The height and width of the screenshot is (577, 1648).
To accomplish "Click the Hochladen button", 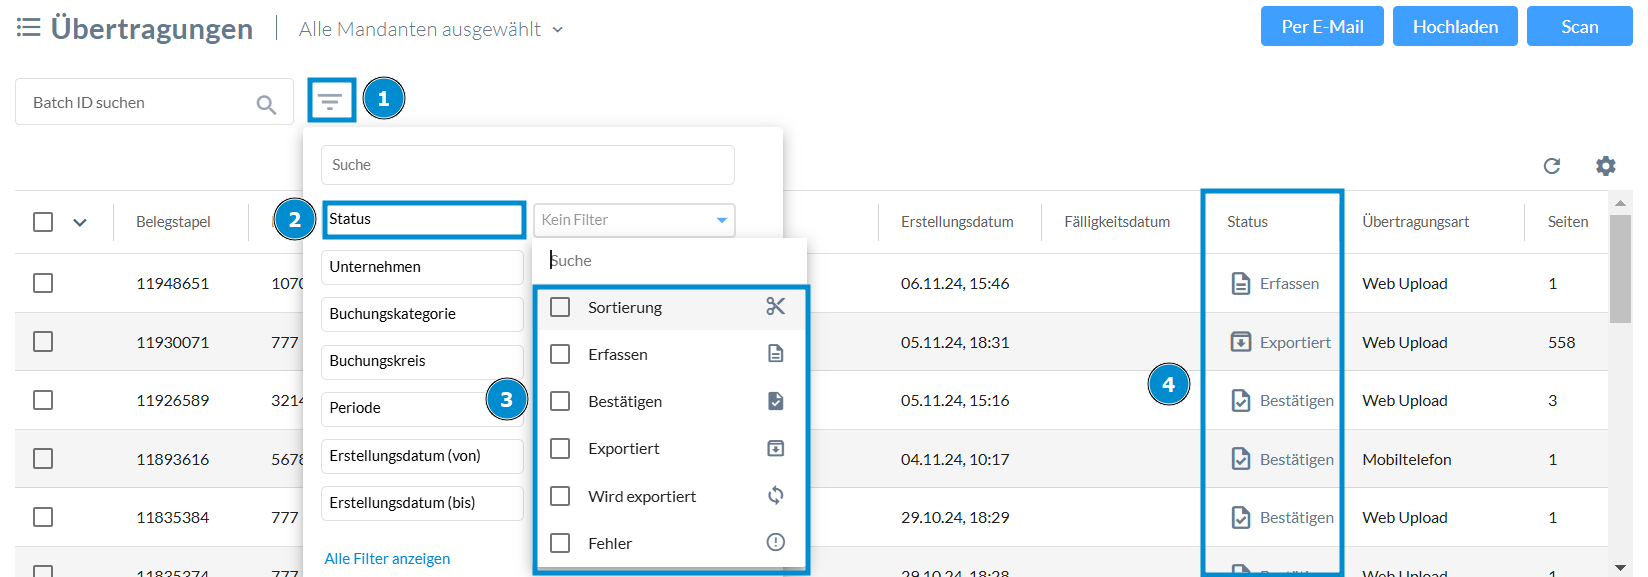I will (x=1455, y=27).
